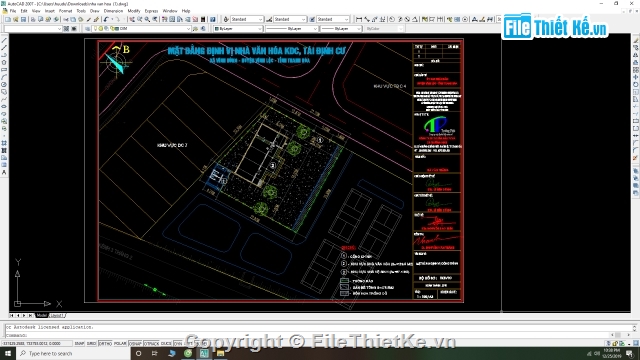This screenshot has width=640, height=360.
Task: Select the Multiline Text A tool
Action: click(4, 173)
